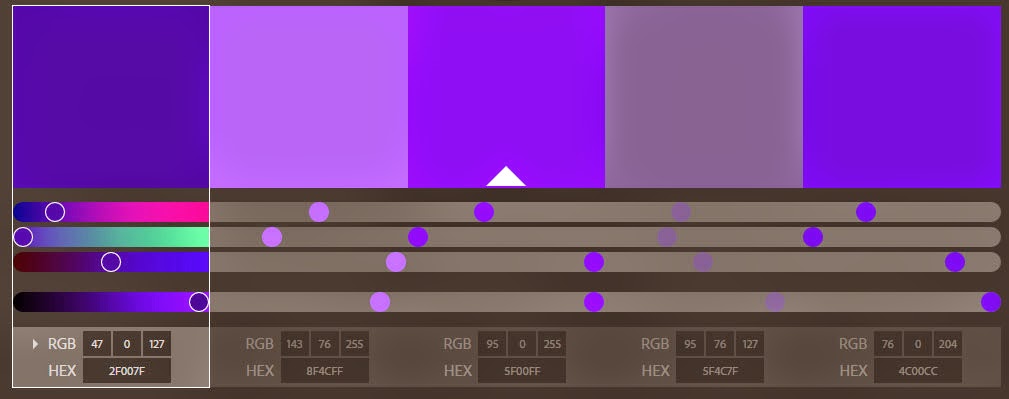This screenshot has height=399, width=1009.
Task: Click the blue value field showing 204
Action: click(948, 344)
